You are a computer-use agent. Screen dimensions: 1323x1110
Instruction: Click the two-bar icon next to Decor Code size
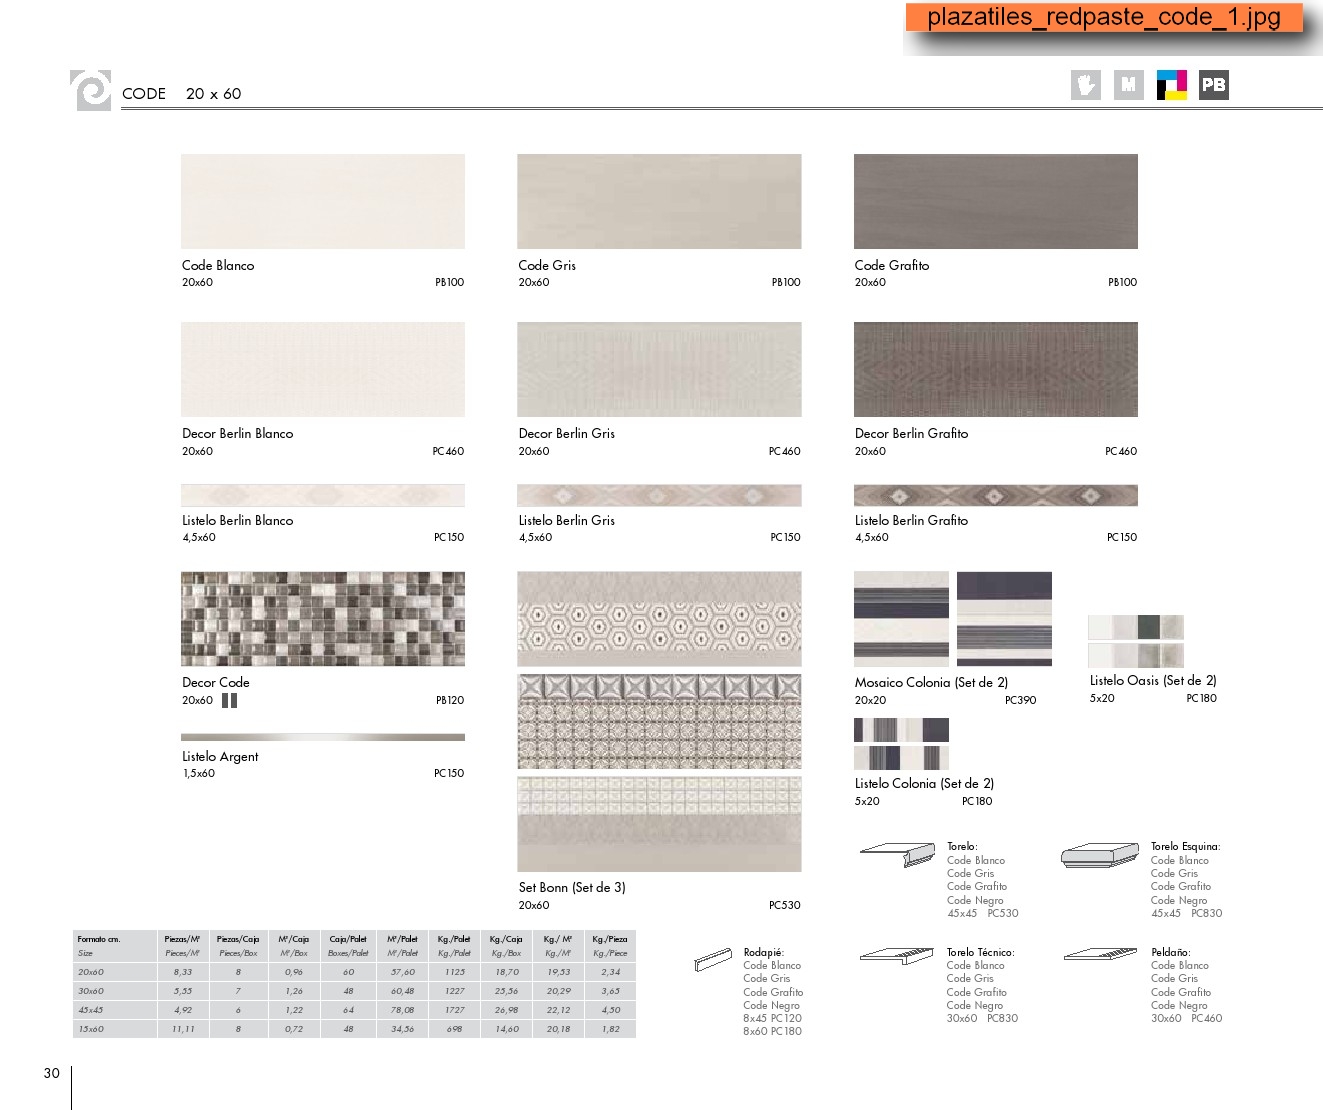point(229,700)
